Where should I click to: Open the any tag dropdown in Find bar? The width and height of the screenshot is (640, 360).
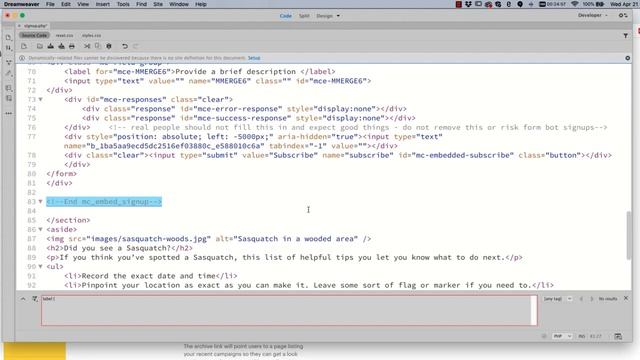pyautogui.click(x=557, y=299)
